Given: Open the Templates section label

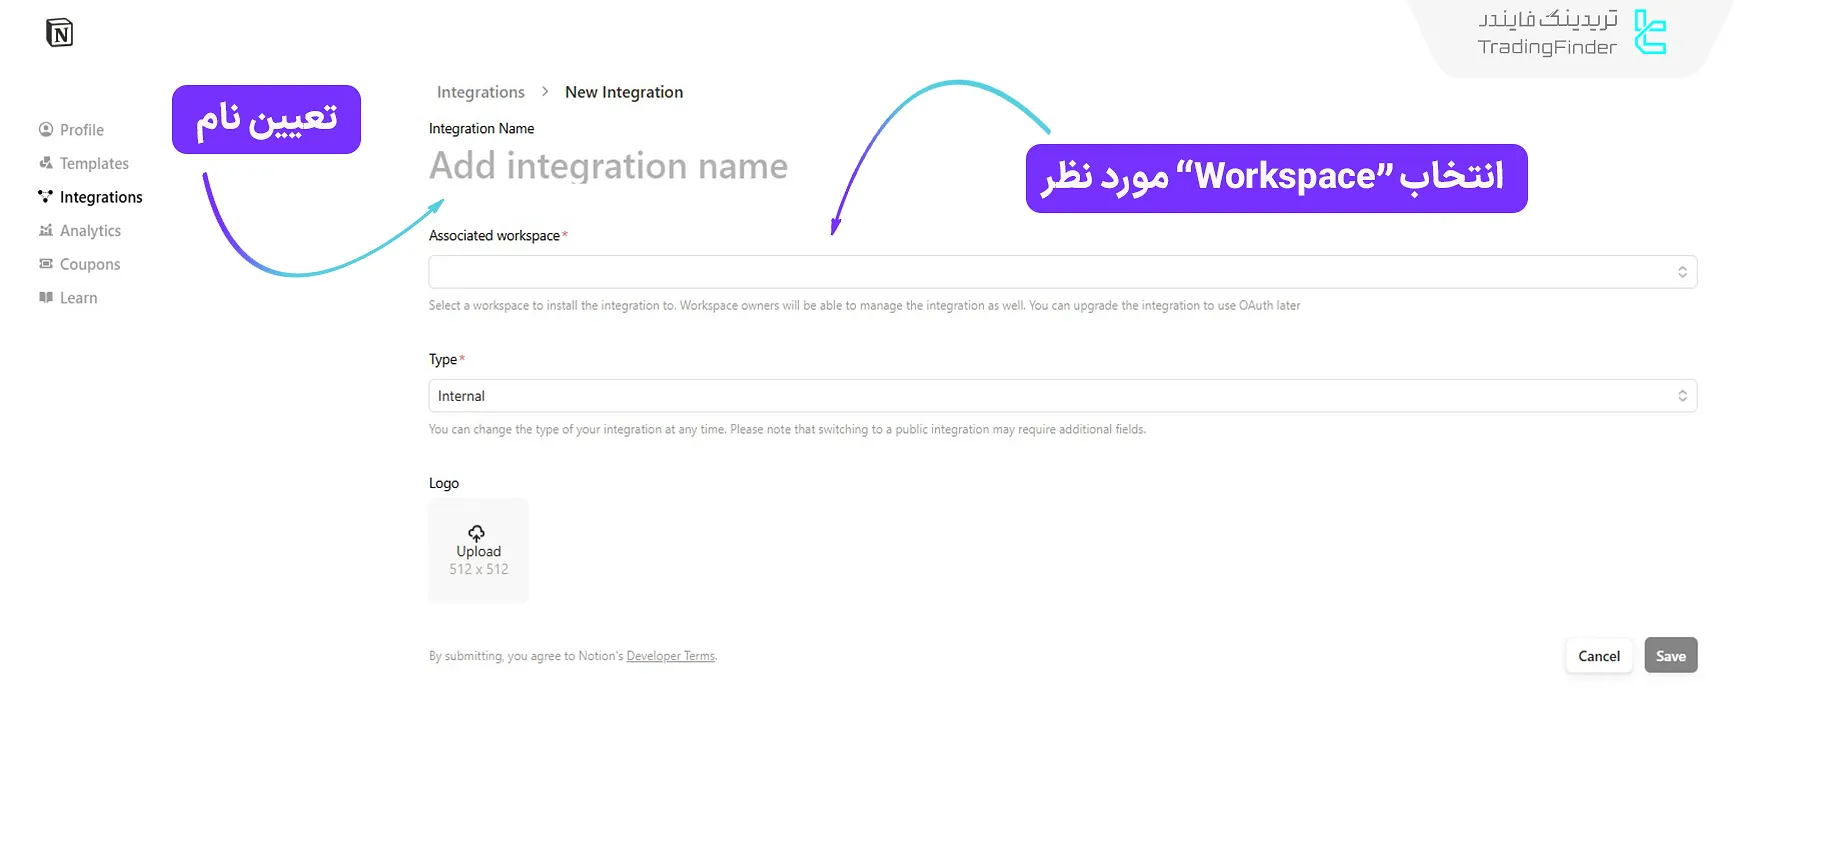Looking at the screenshot, I should tap(94, 163).
